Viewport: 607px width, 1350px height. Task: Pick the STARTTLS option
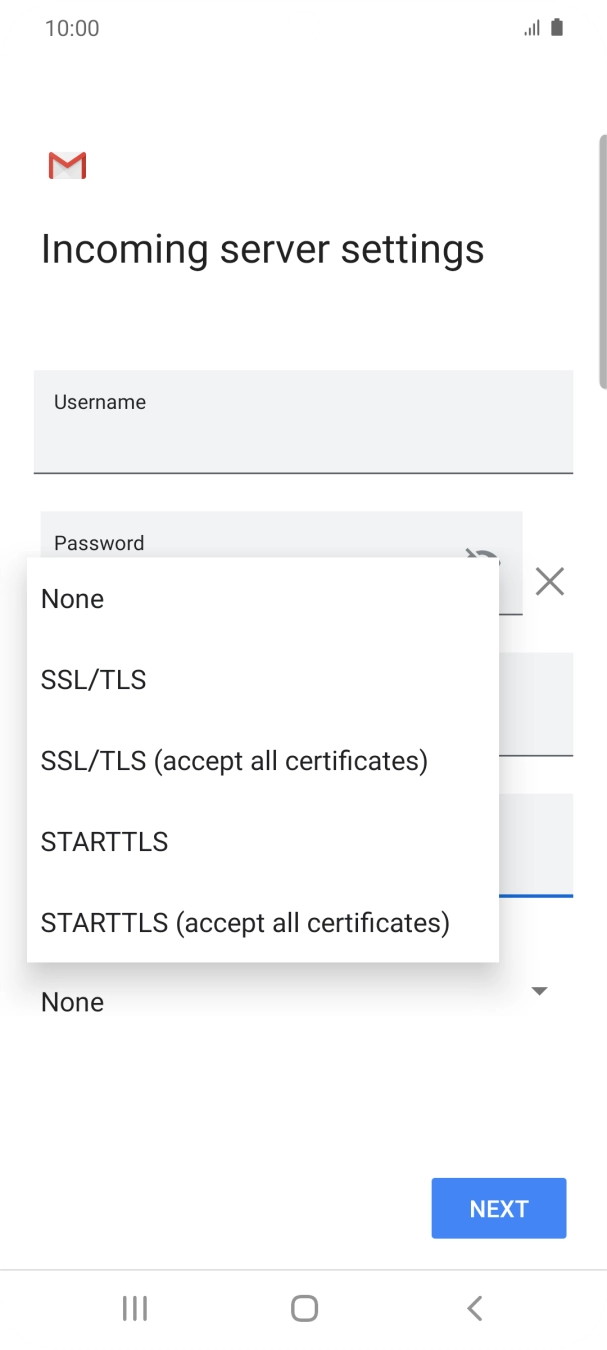104,842
